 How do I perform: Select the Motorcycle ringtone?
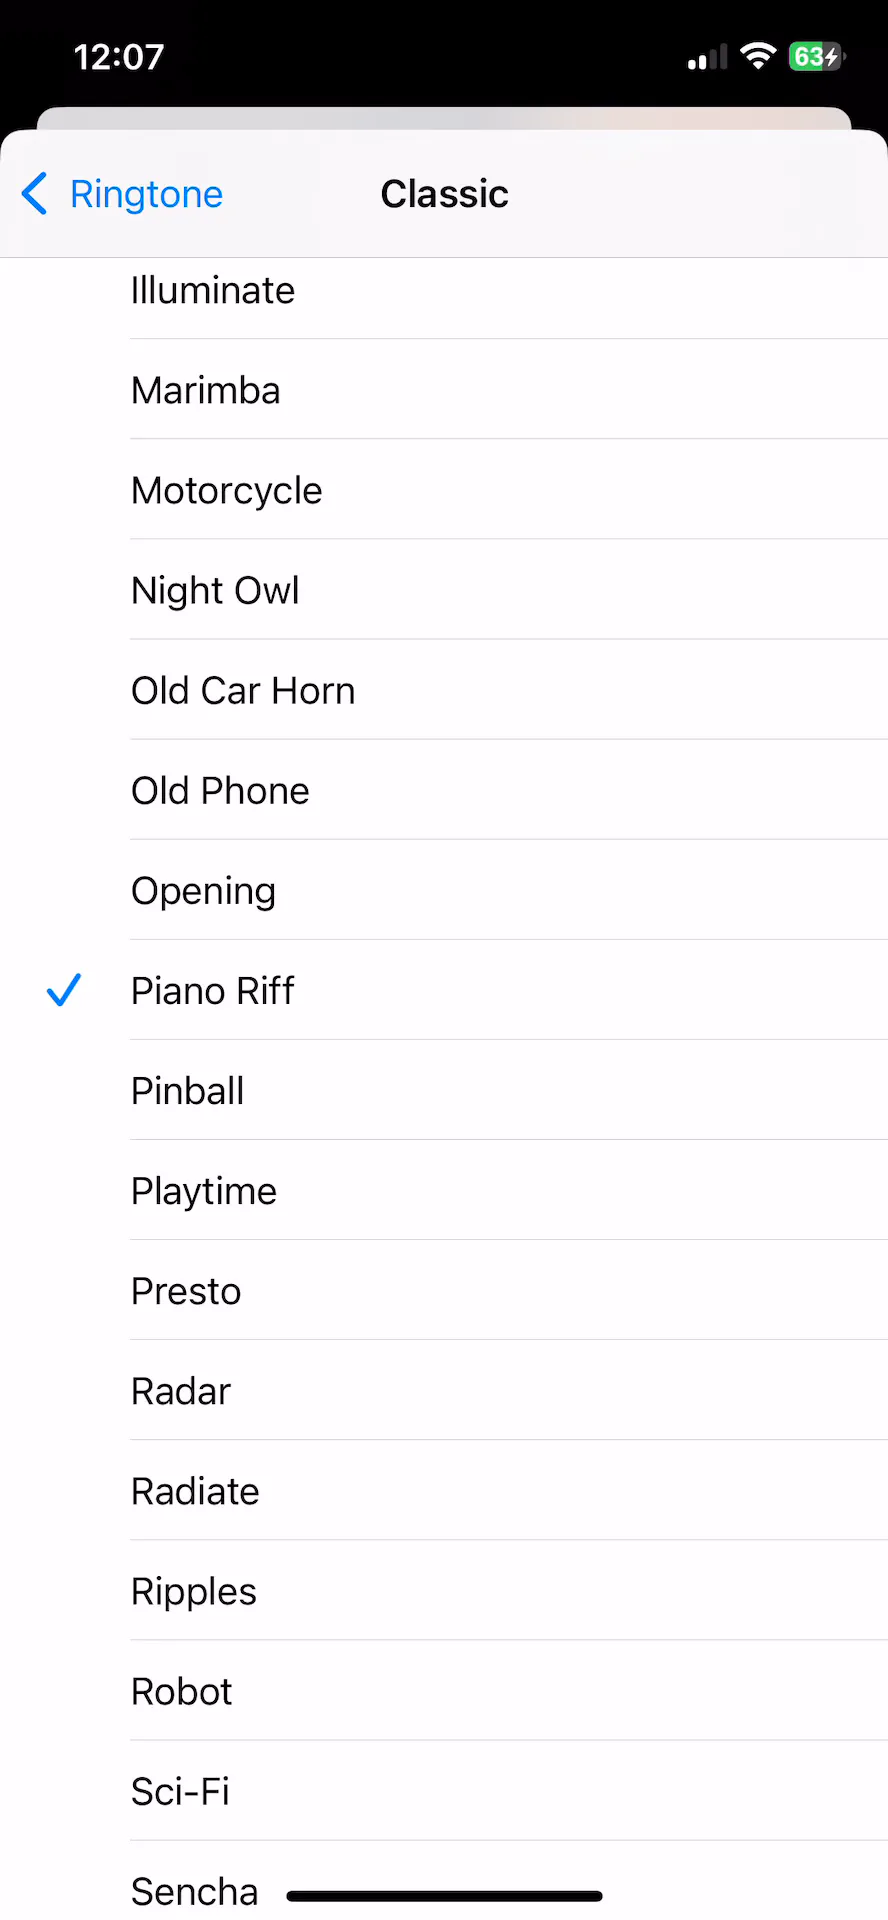click(227, 491)
